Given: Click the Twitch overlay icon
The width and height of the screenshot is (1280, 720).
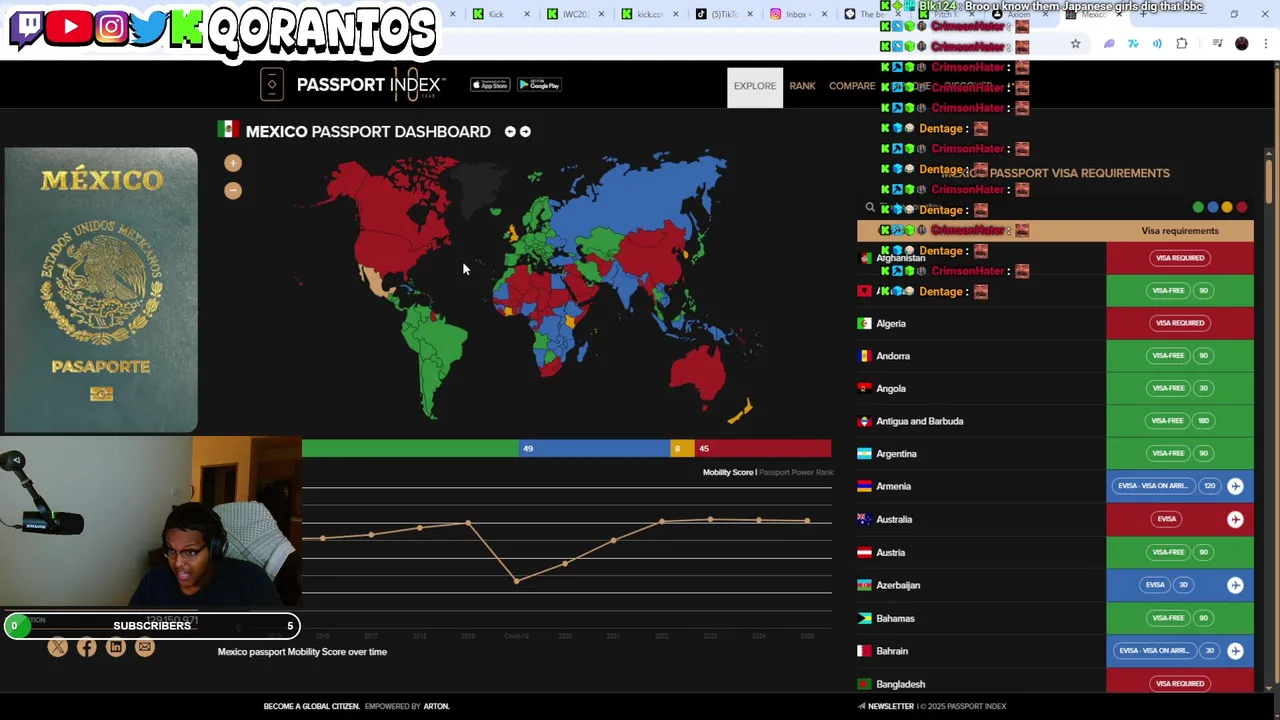Looking at the screenshot, I should [26, 27].
